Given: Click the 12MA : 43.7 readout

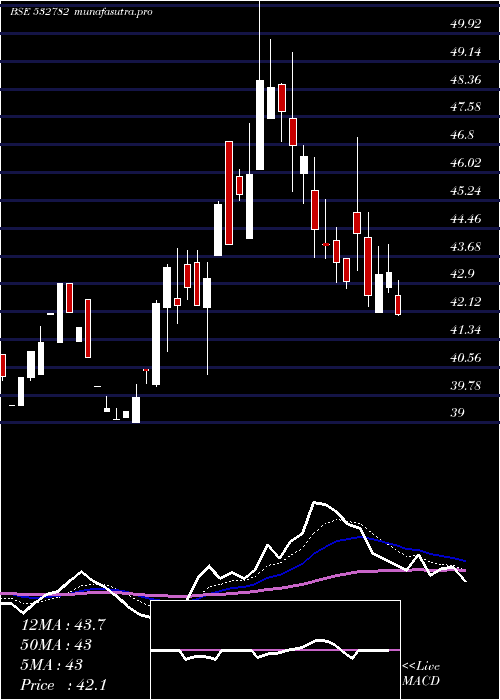Looking at the screenshot, I should click(x=64, y=625).
